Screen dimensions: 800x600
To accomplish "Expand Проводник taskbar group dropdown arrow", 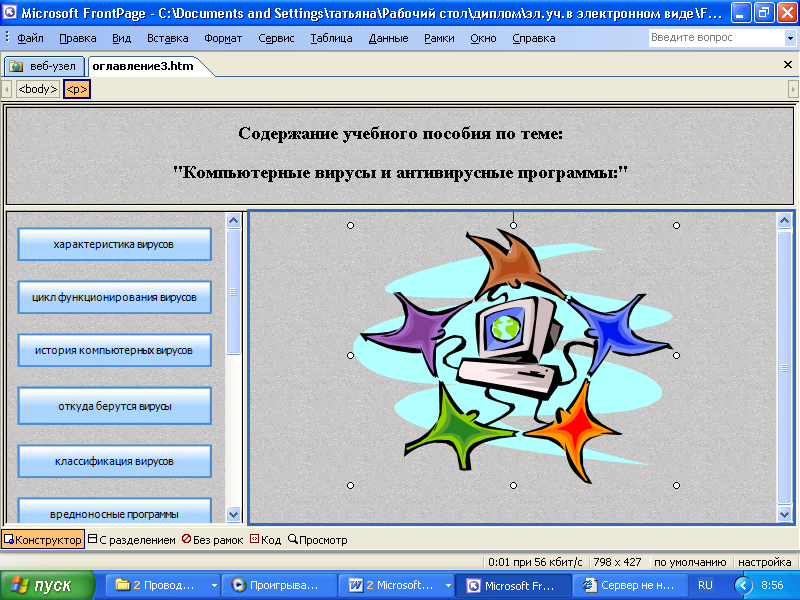I will point(214,586).
